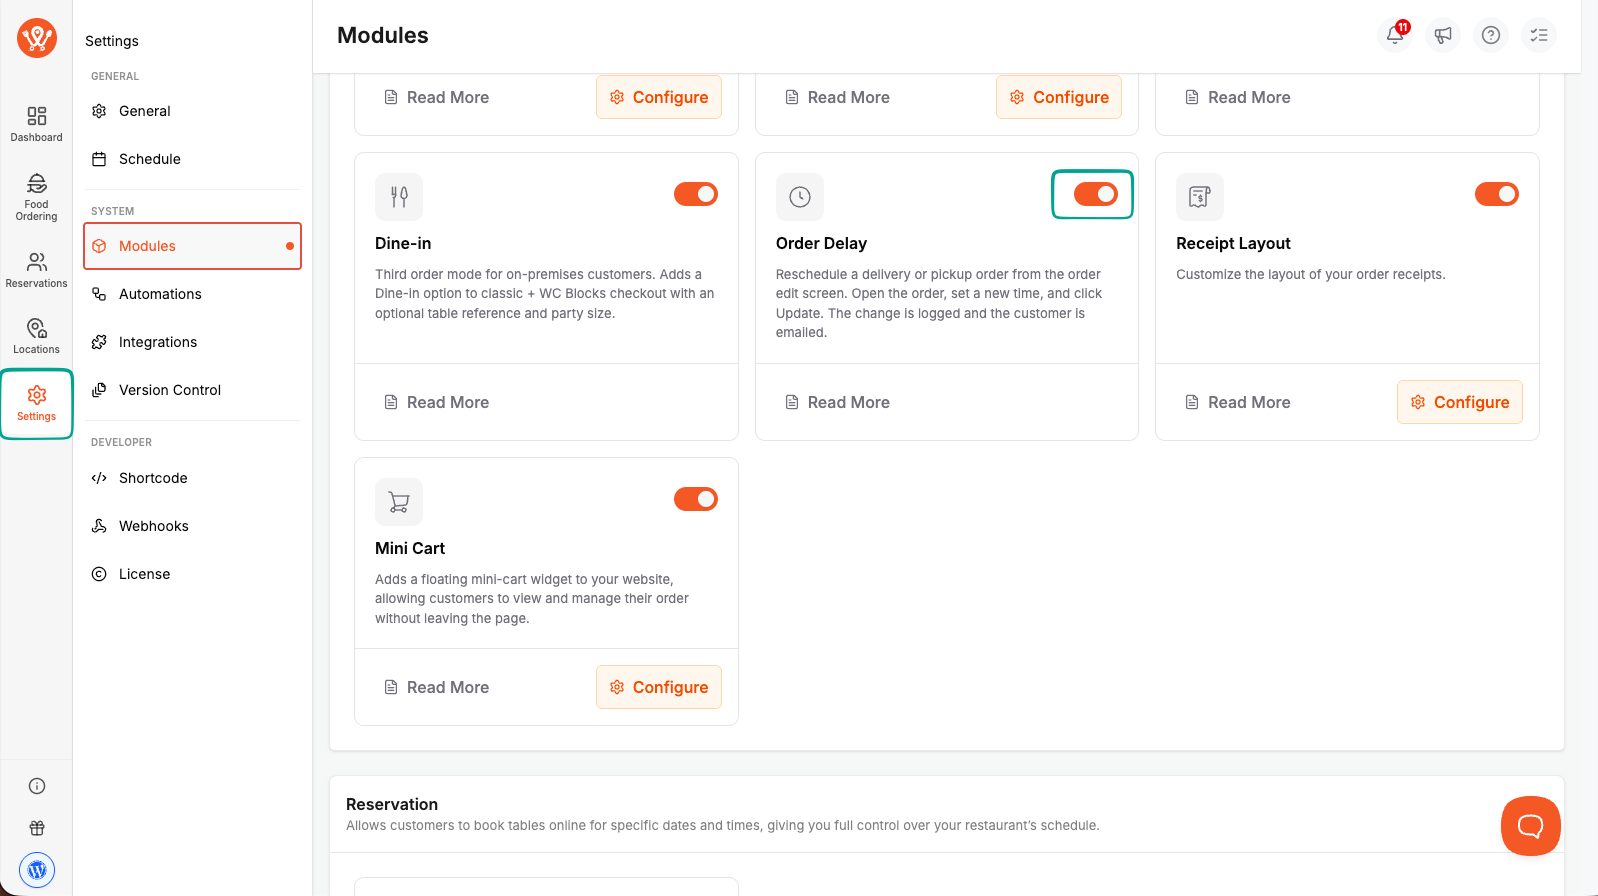Switch off the Receipt Layout toggle
This screenshot has height=896, width=1598.
1497,194
